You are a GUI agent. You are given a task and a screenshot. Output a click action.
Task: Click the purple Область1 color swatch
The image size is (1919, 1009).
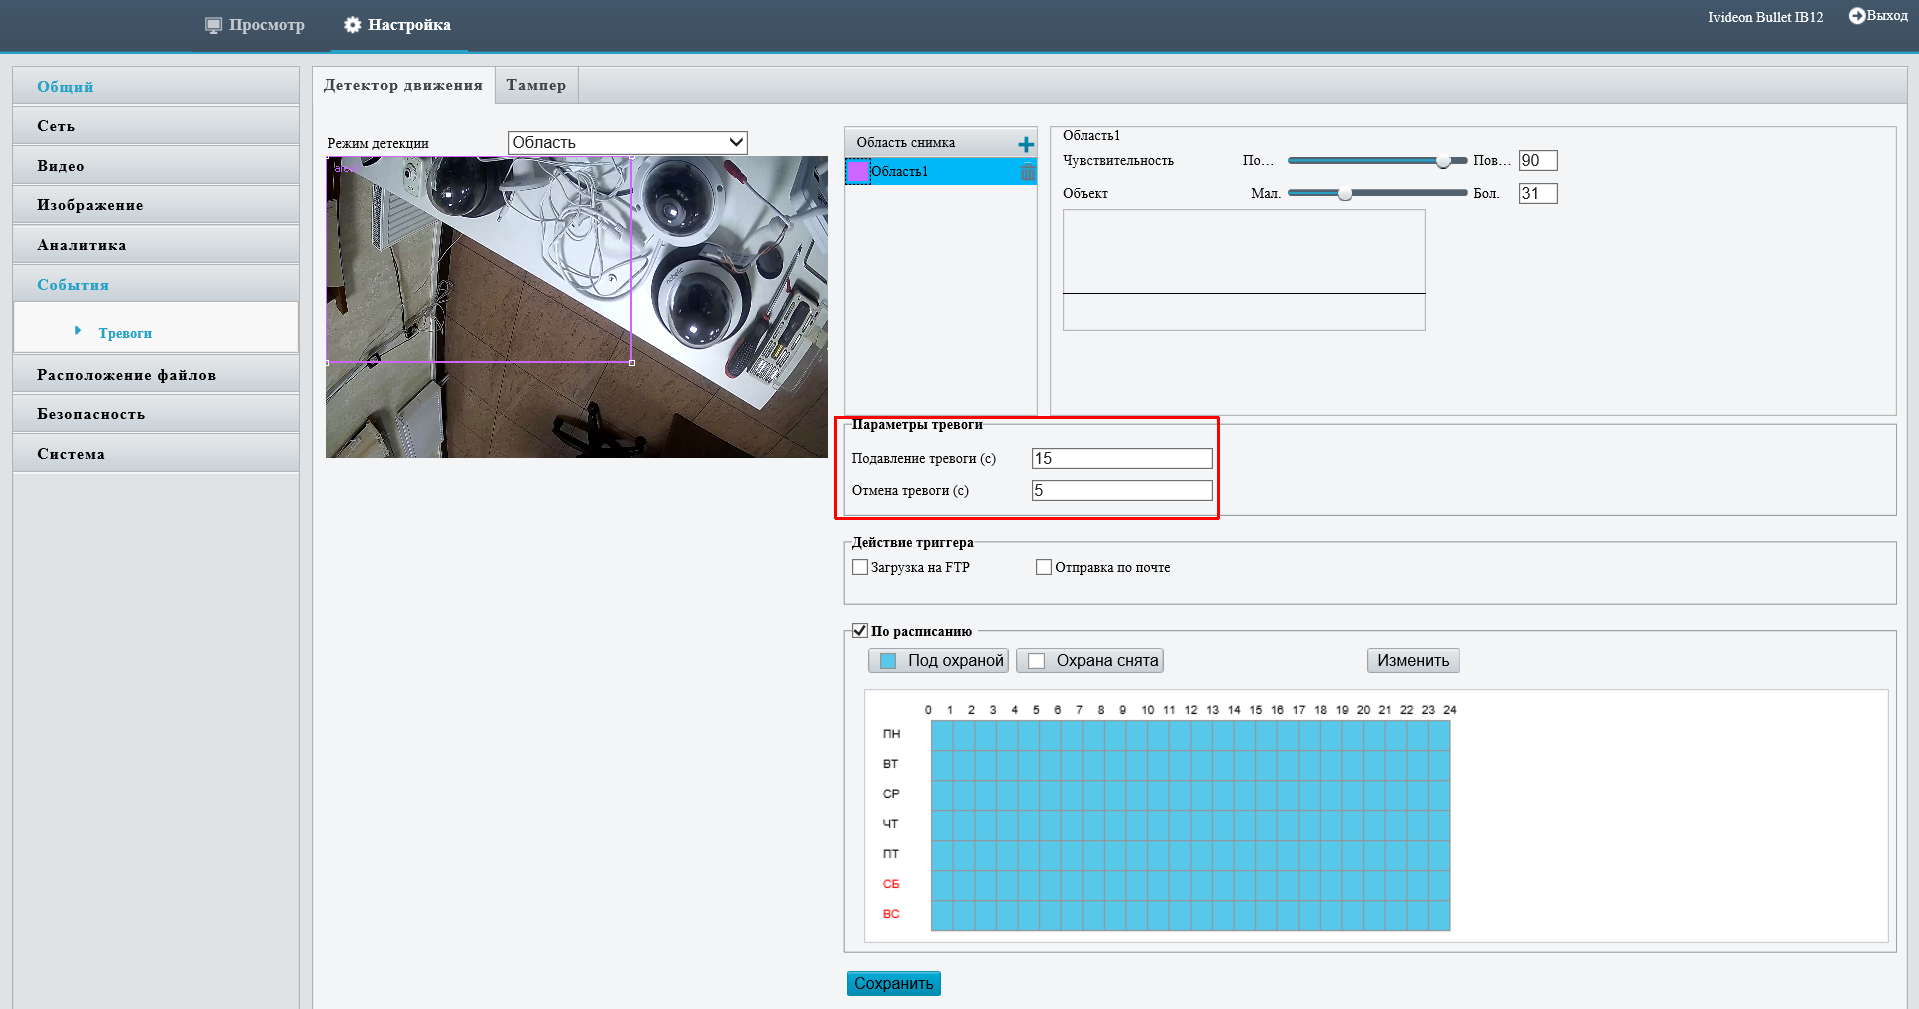858,172
